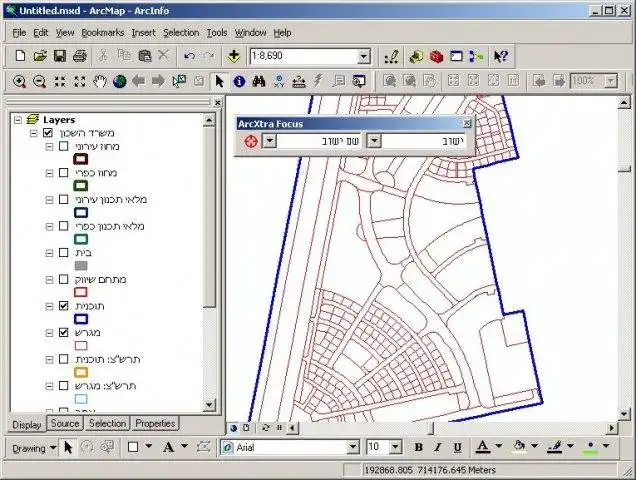The image size is (636, 480).
Task: Click the Line Color pen swatch
Action: tap(555, 447)
